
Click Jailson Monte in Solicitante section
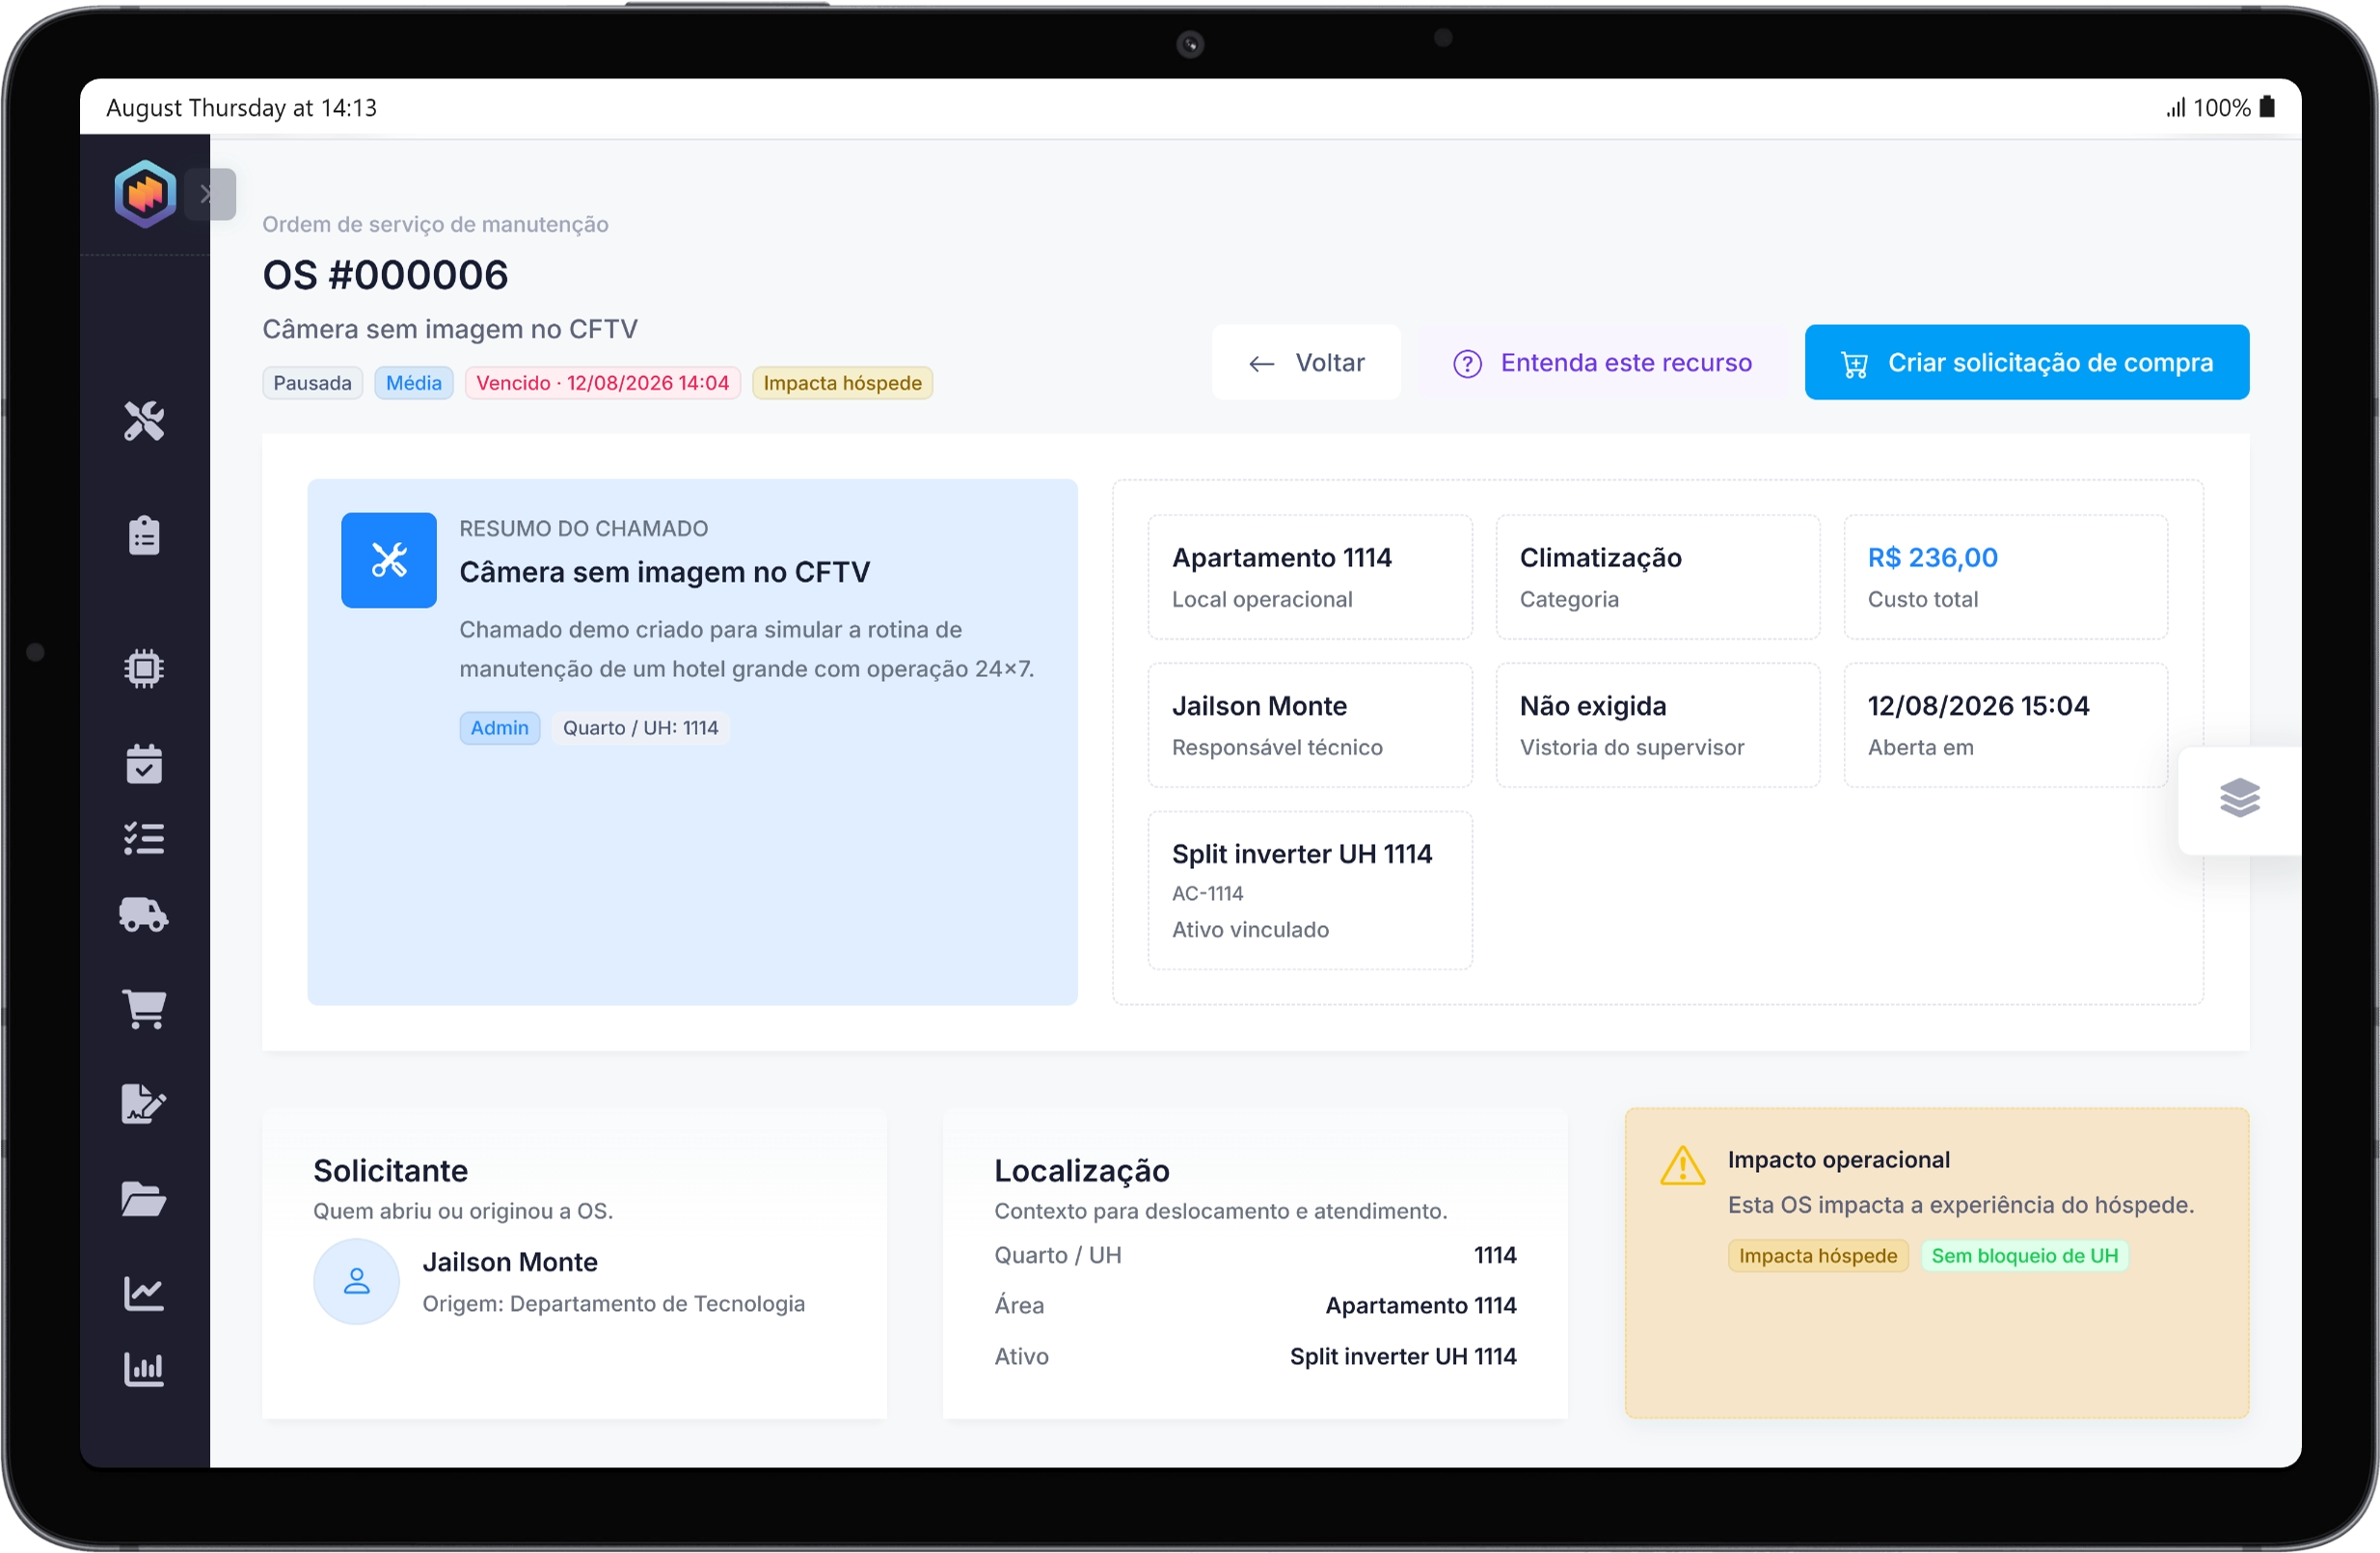click(x=510, y=1262)
